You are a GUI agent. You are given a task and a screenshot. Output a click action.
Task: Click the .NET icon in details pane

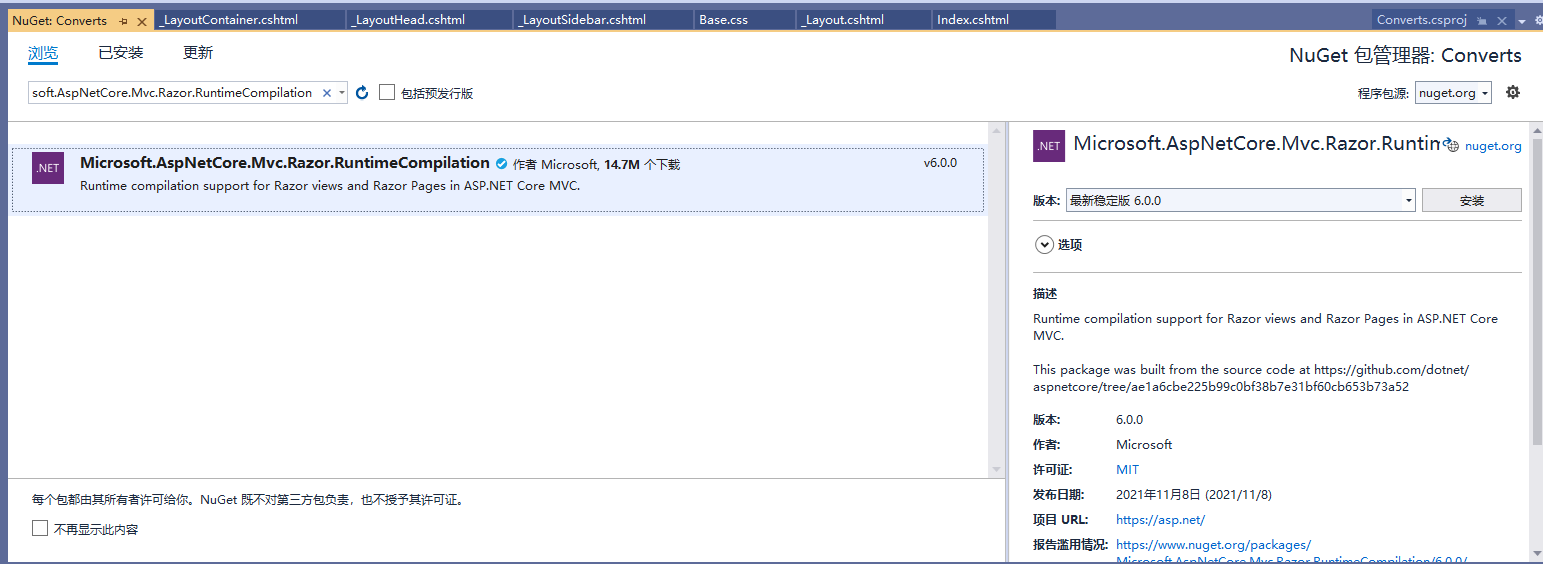click(1049, 146)
